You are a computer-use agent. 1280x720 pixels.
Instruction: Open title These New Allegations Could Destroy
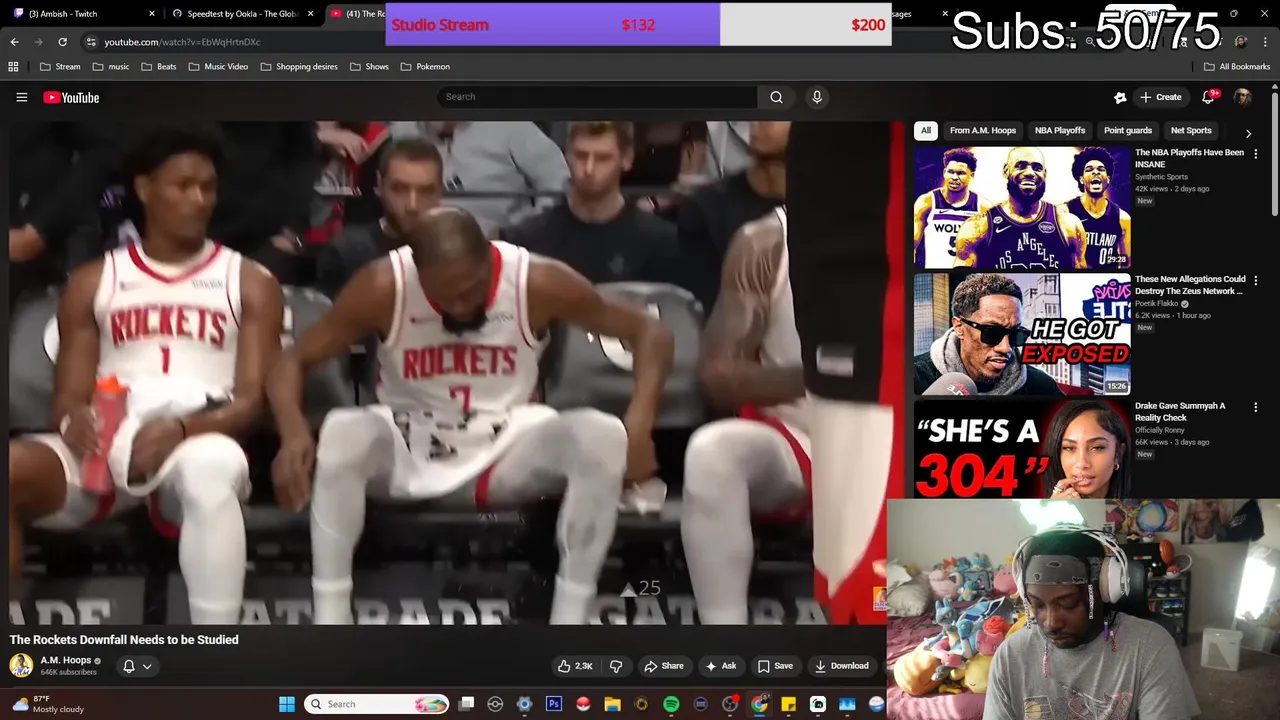click(x=1190, y=285)
